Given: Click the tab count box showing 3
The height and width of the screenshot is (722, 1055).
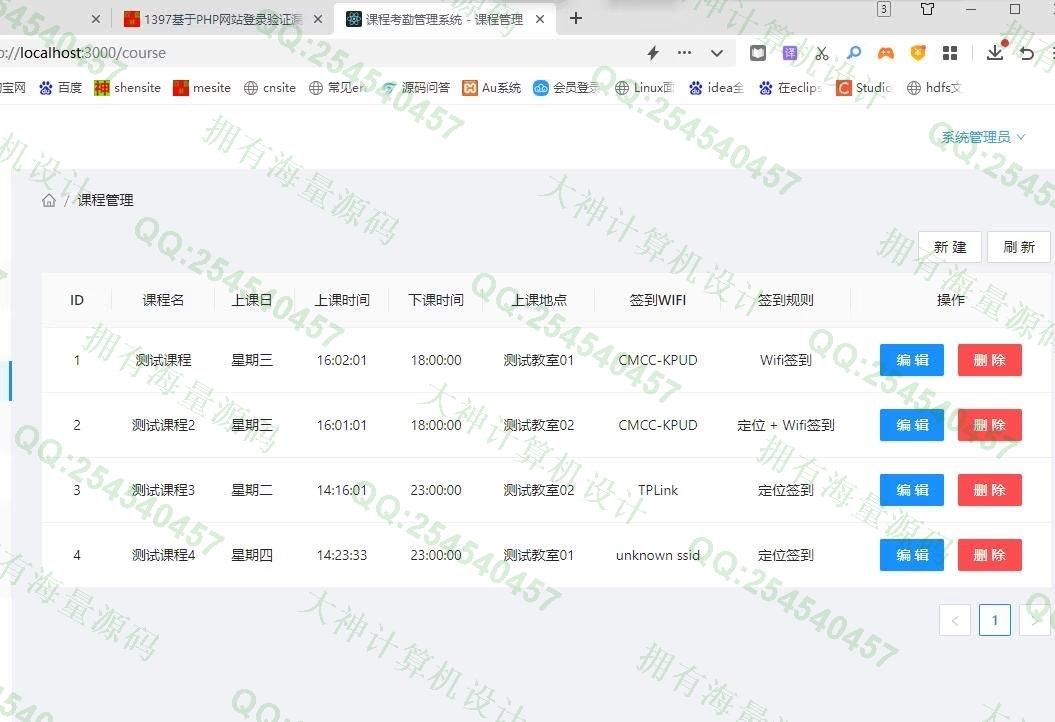Looking at the screenshot, I should (884, 9).
